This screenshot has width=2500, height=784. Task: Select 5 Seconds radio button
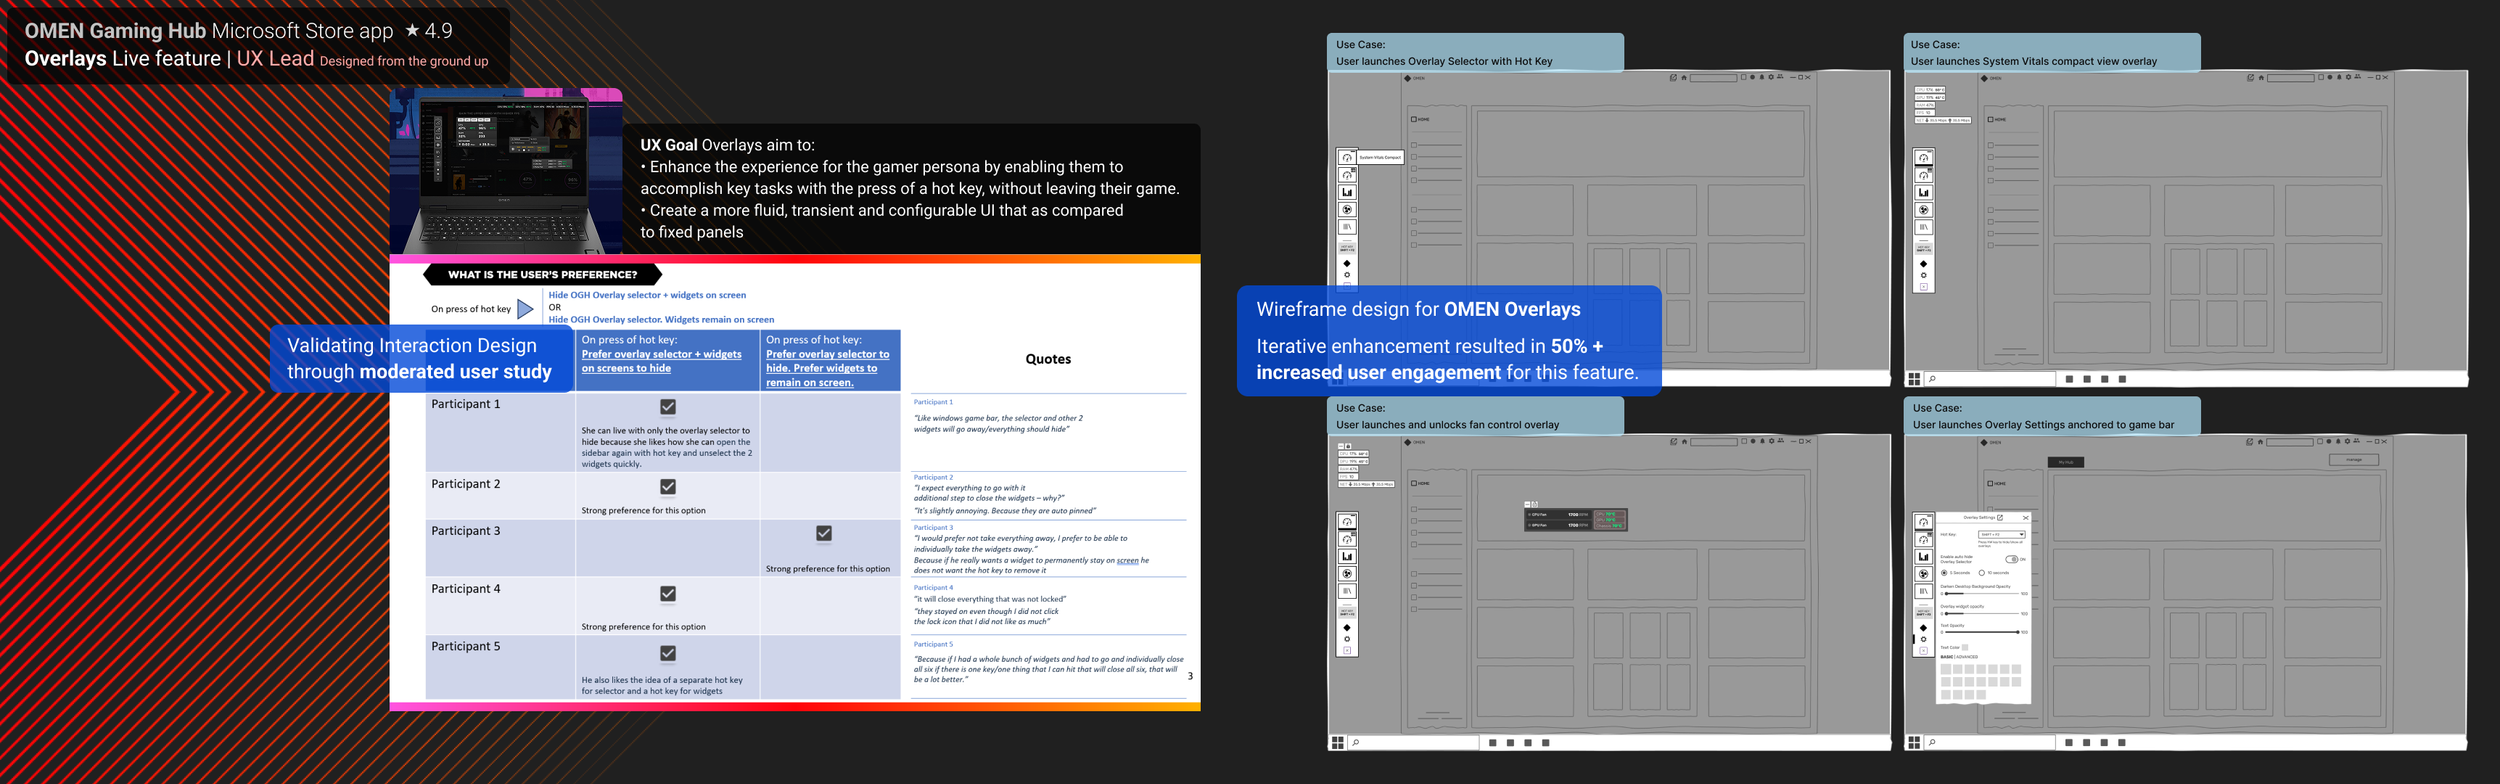point(1944,573)
